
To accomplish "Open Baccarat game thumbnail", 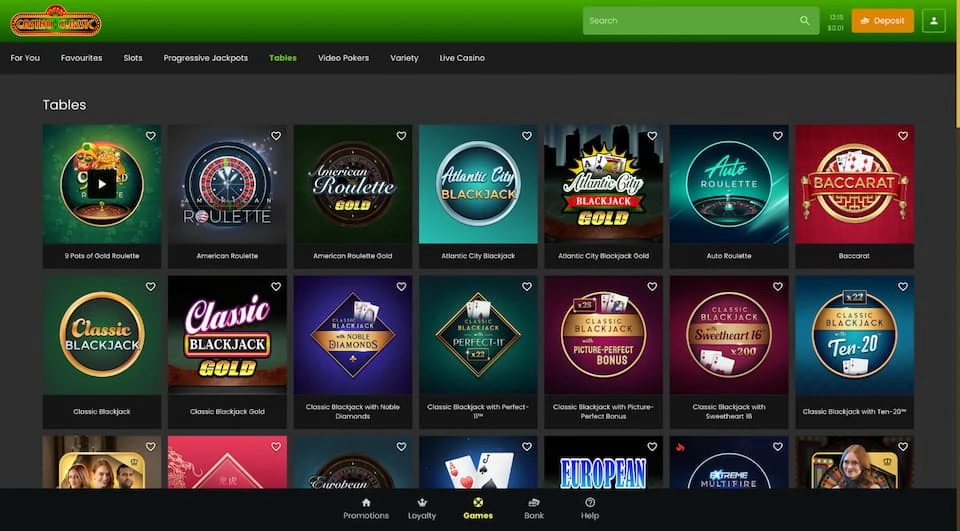I will [854, 184].
